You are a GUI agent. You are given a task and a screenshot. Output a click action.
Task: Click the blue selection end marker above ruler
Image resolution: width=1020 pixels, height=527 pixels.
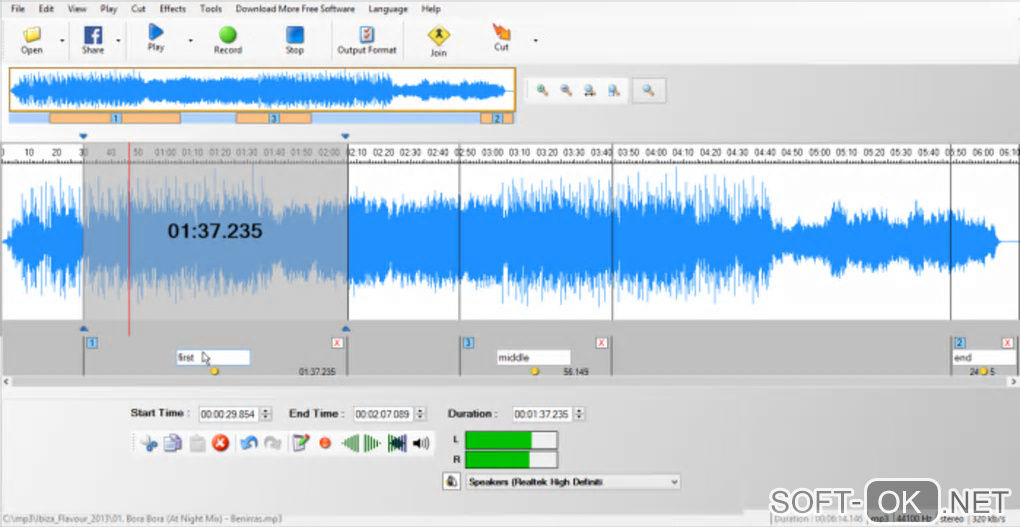click(x=345, y=136)
